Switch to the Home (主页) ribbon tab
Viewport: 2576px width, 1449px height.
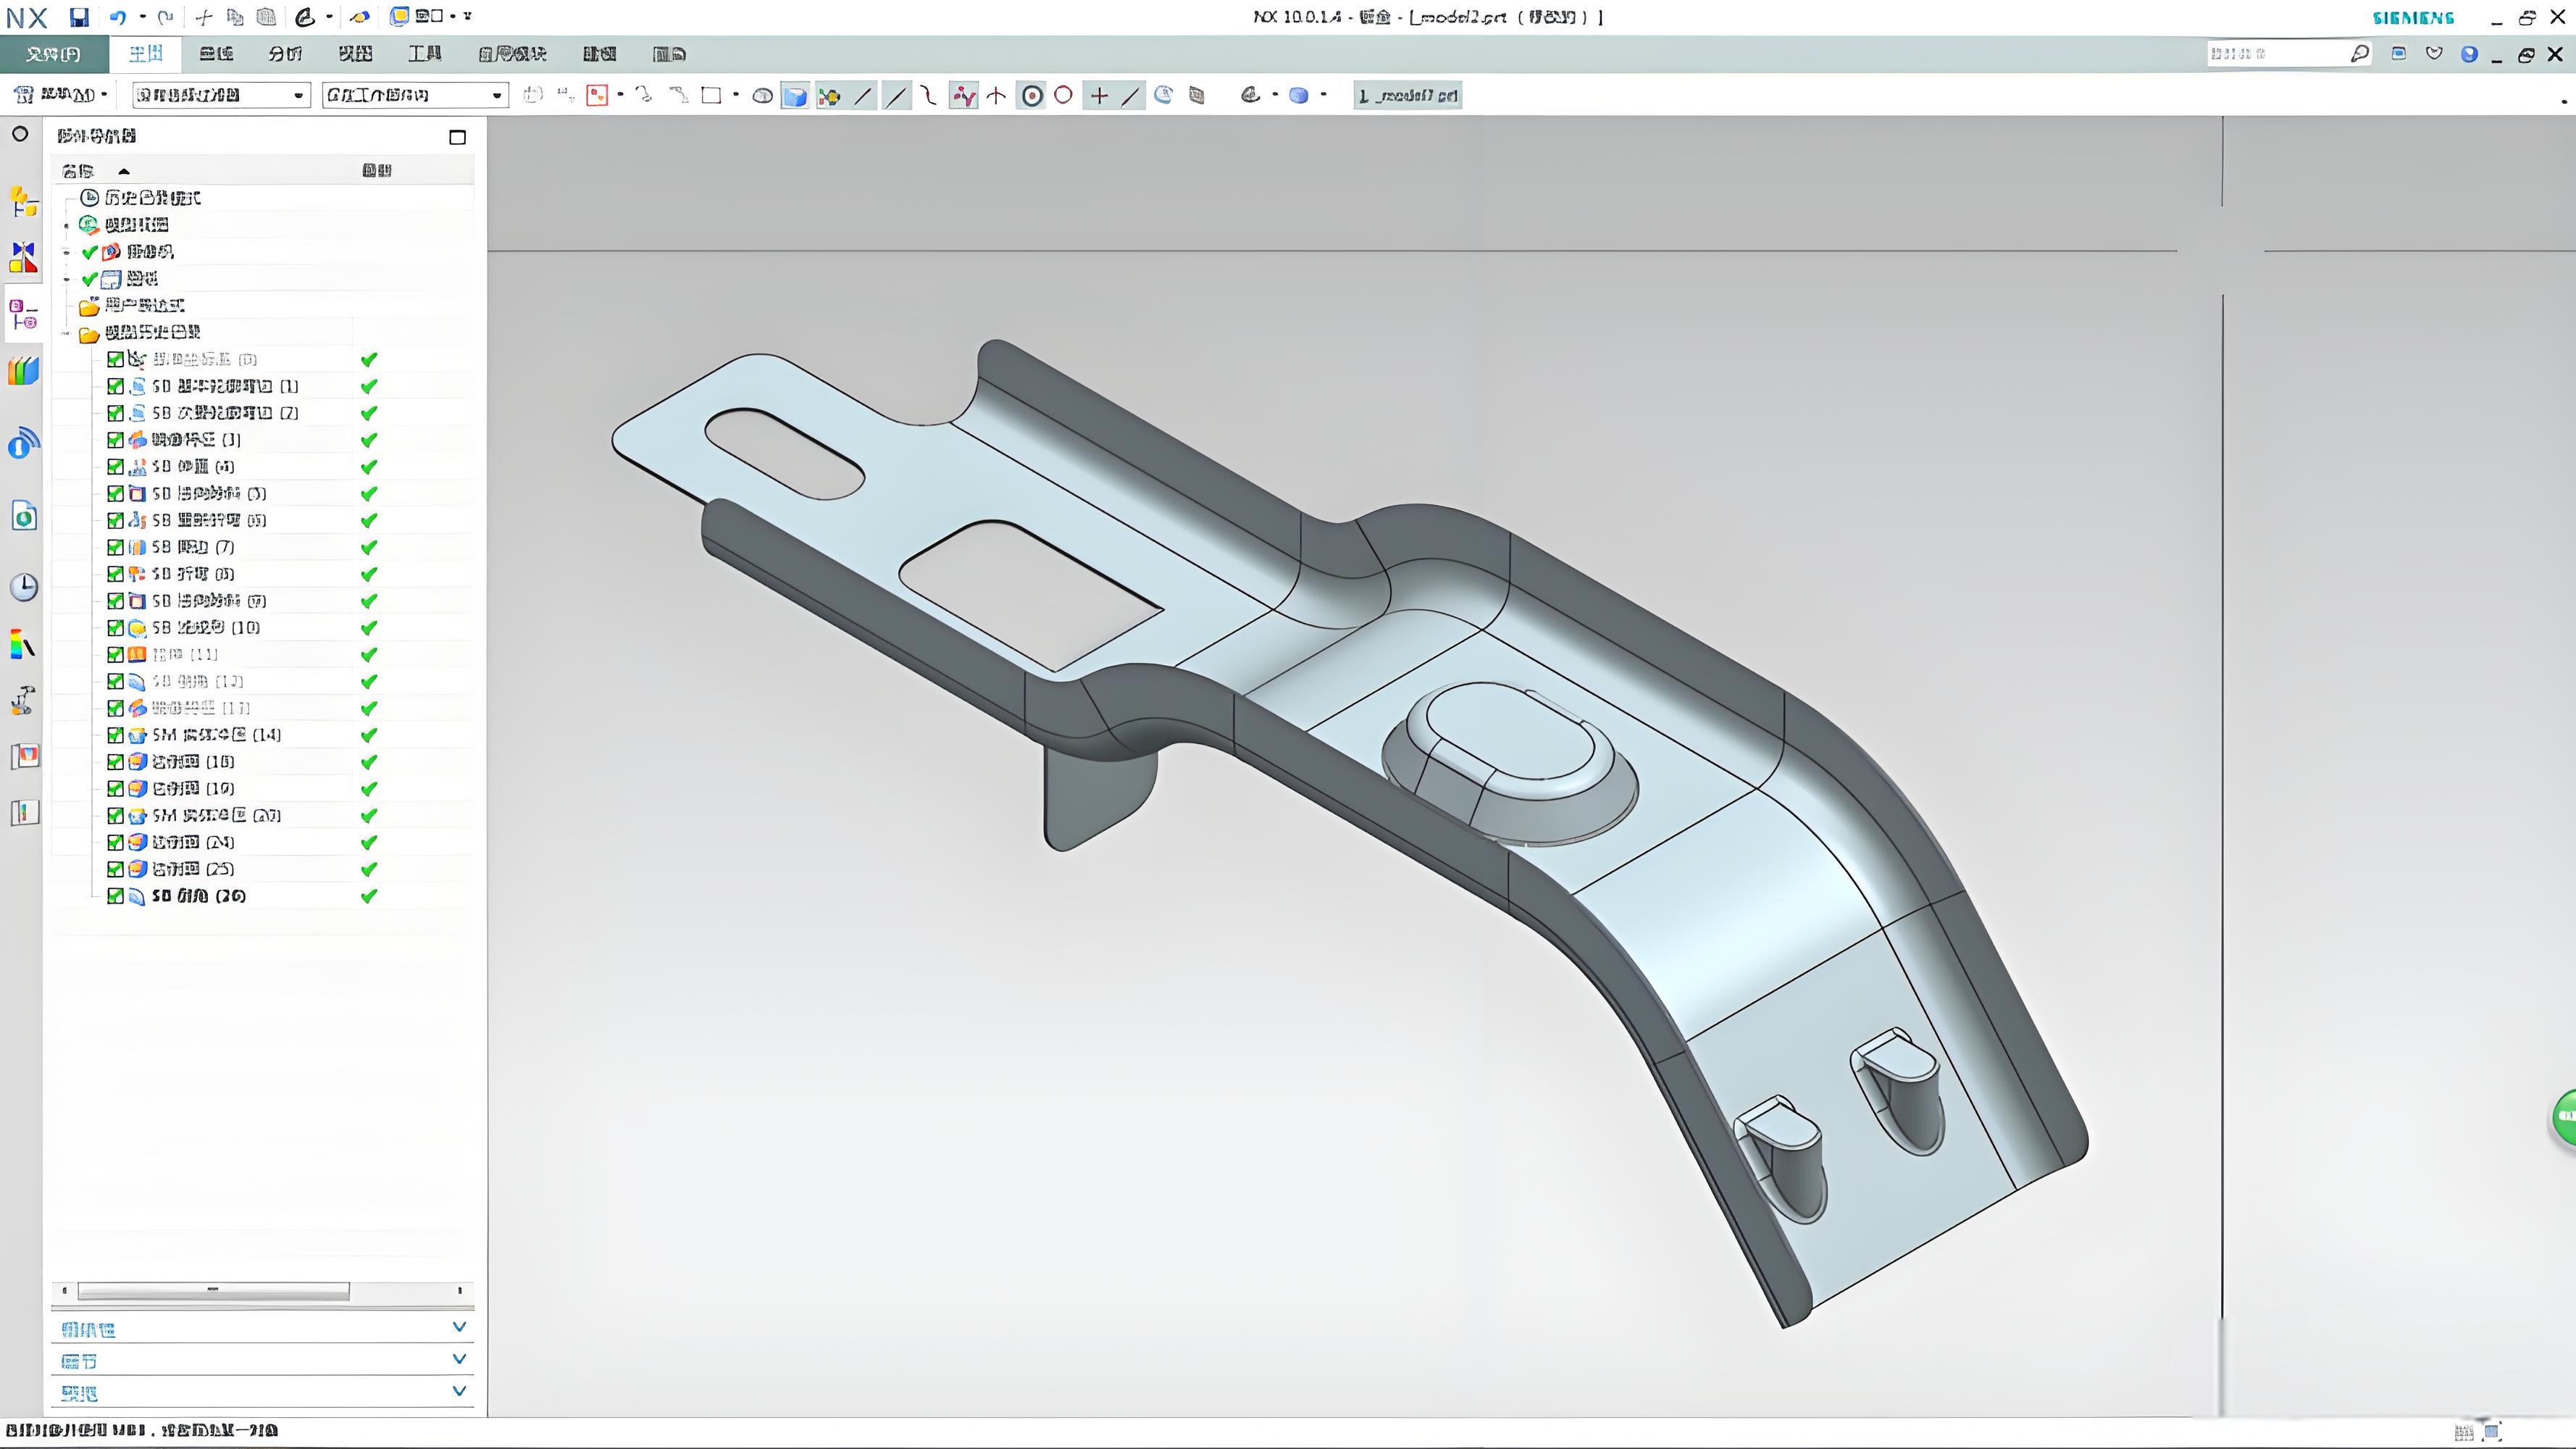click(x=146, y=54)
